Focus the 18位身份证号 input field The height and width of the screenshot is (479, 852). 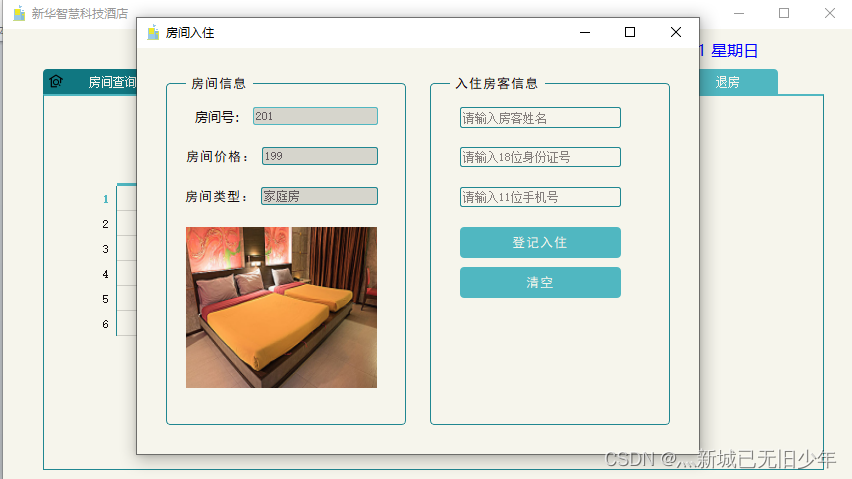(x=540, y=157)
